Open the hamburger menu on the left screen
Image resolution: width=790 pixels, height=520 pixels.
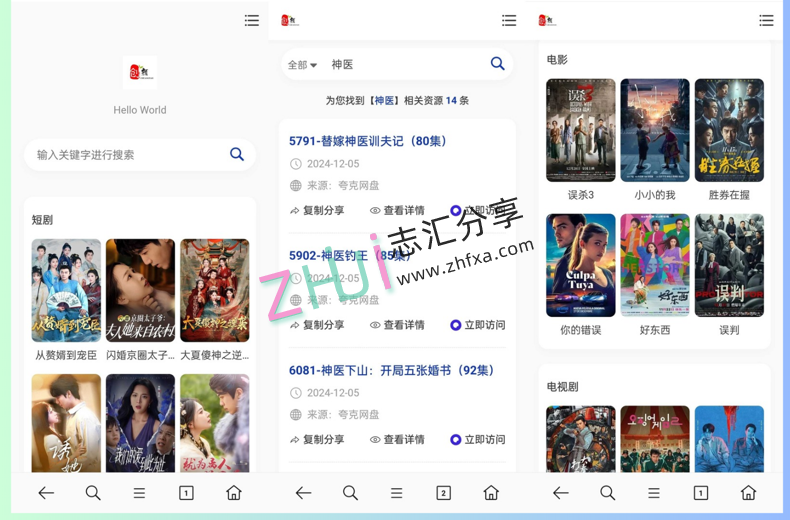(x=252, y=20)
